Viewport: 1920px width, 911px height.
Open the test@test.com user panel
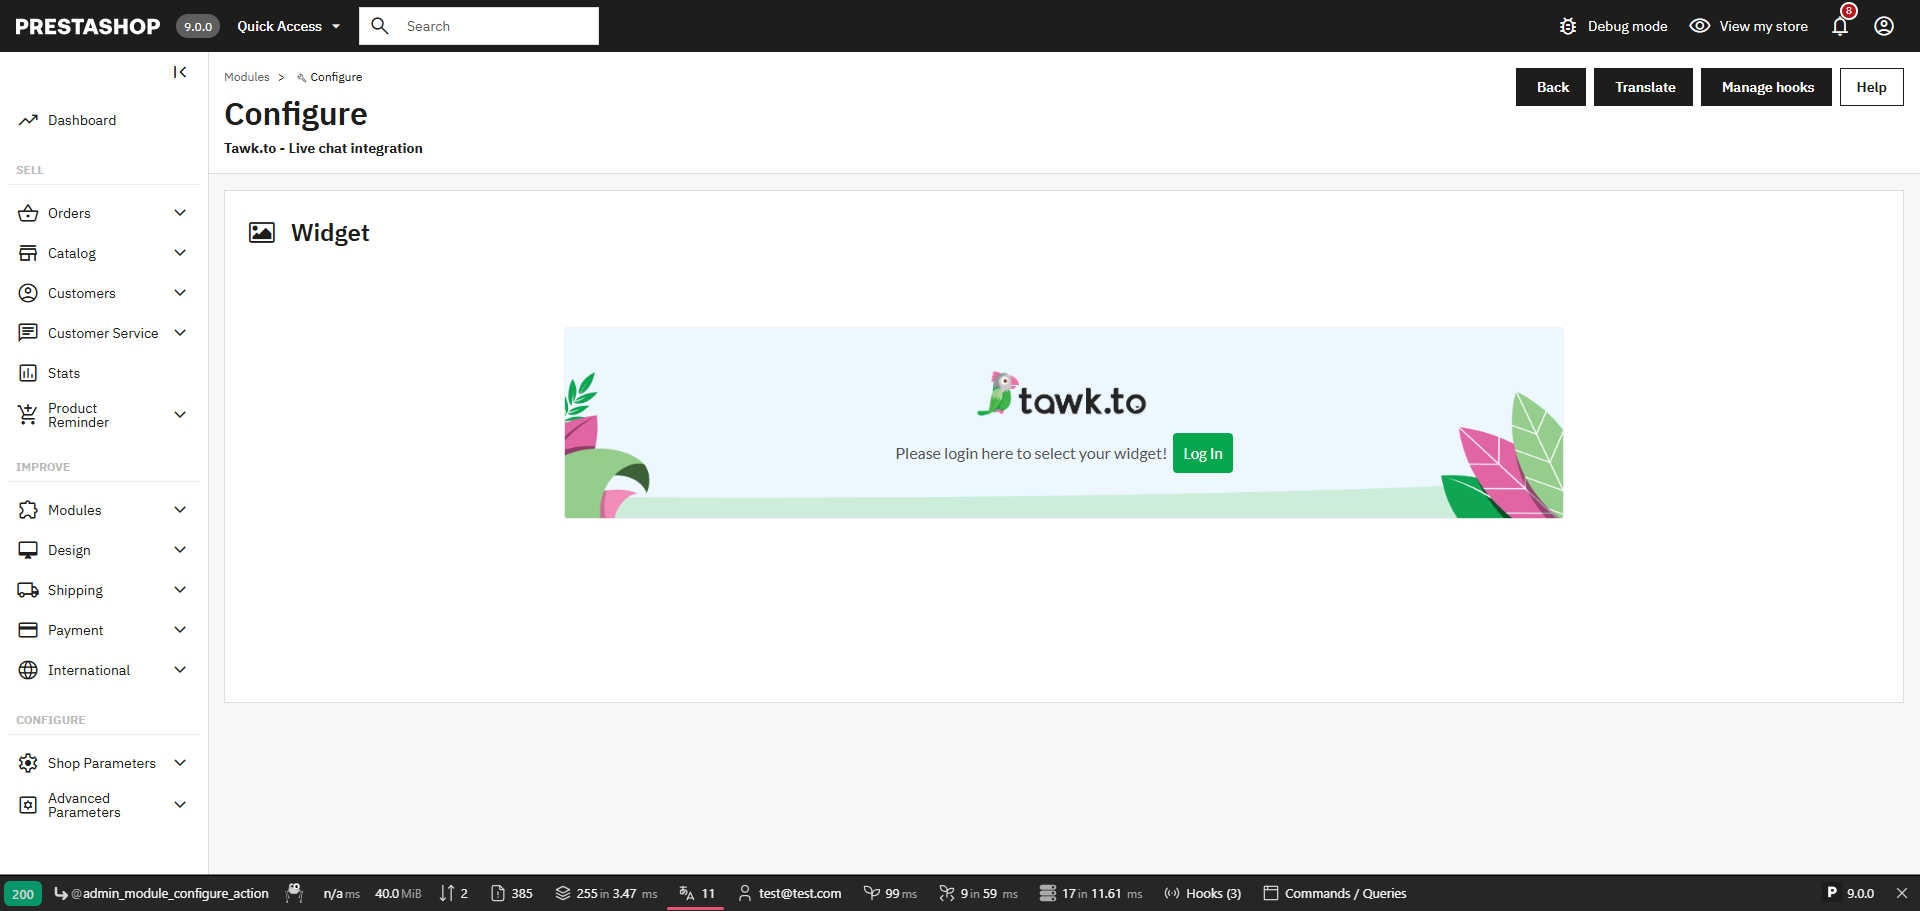click(790, 893)
